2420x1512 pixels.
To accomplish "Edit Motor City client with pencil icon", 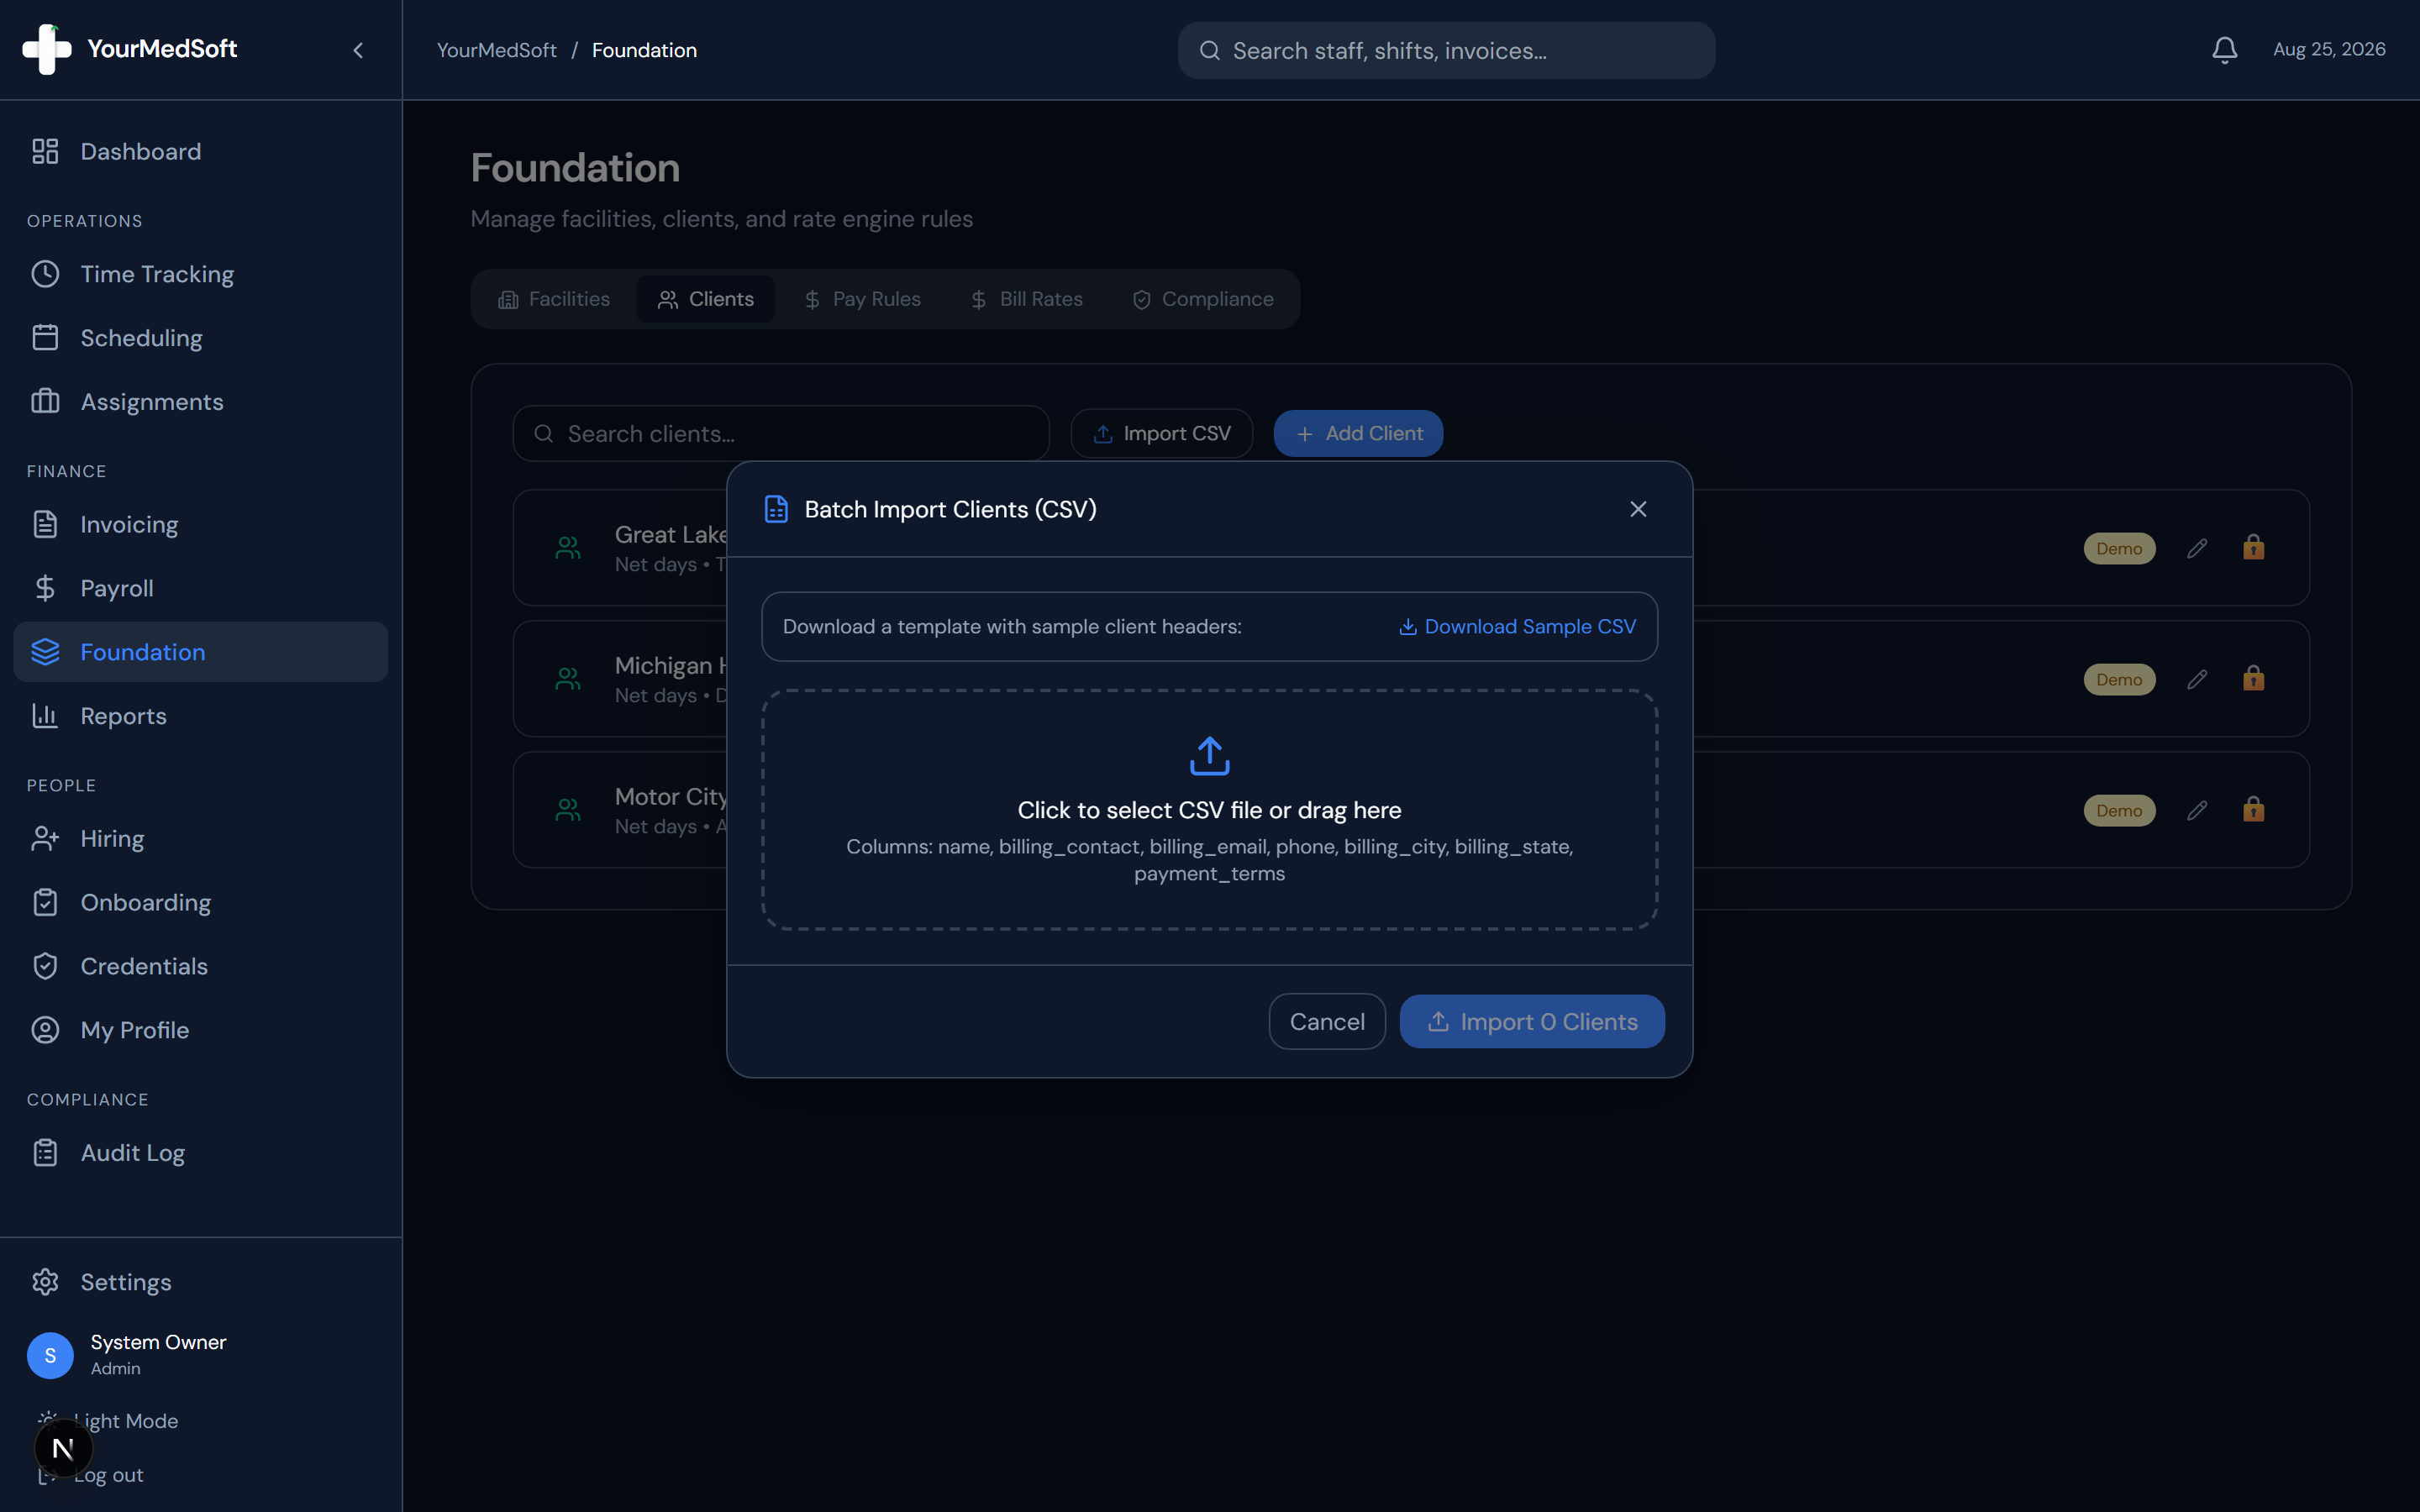I will coord(2197,810).
